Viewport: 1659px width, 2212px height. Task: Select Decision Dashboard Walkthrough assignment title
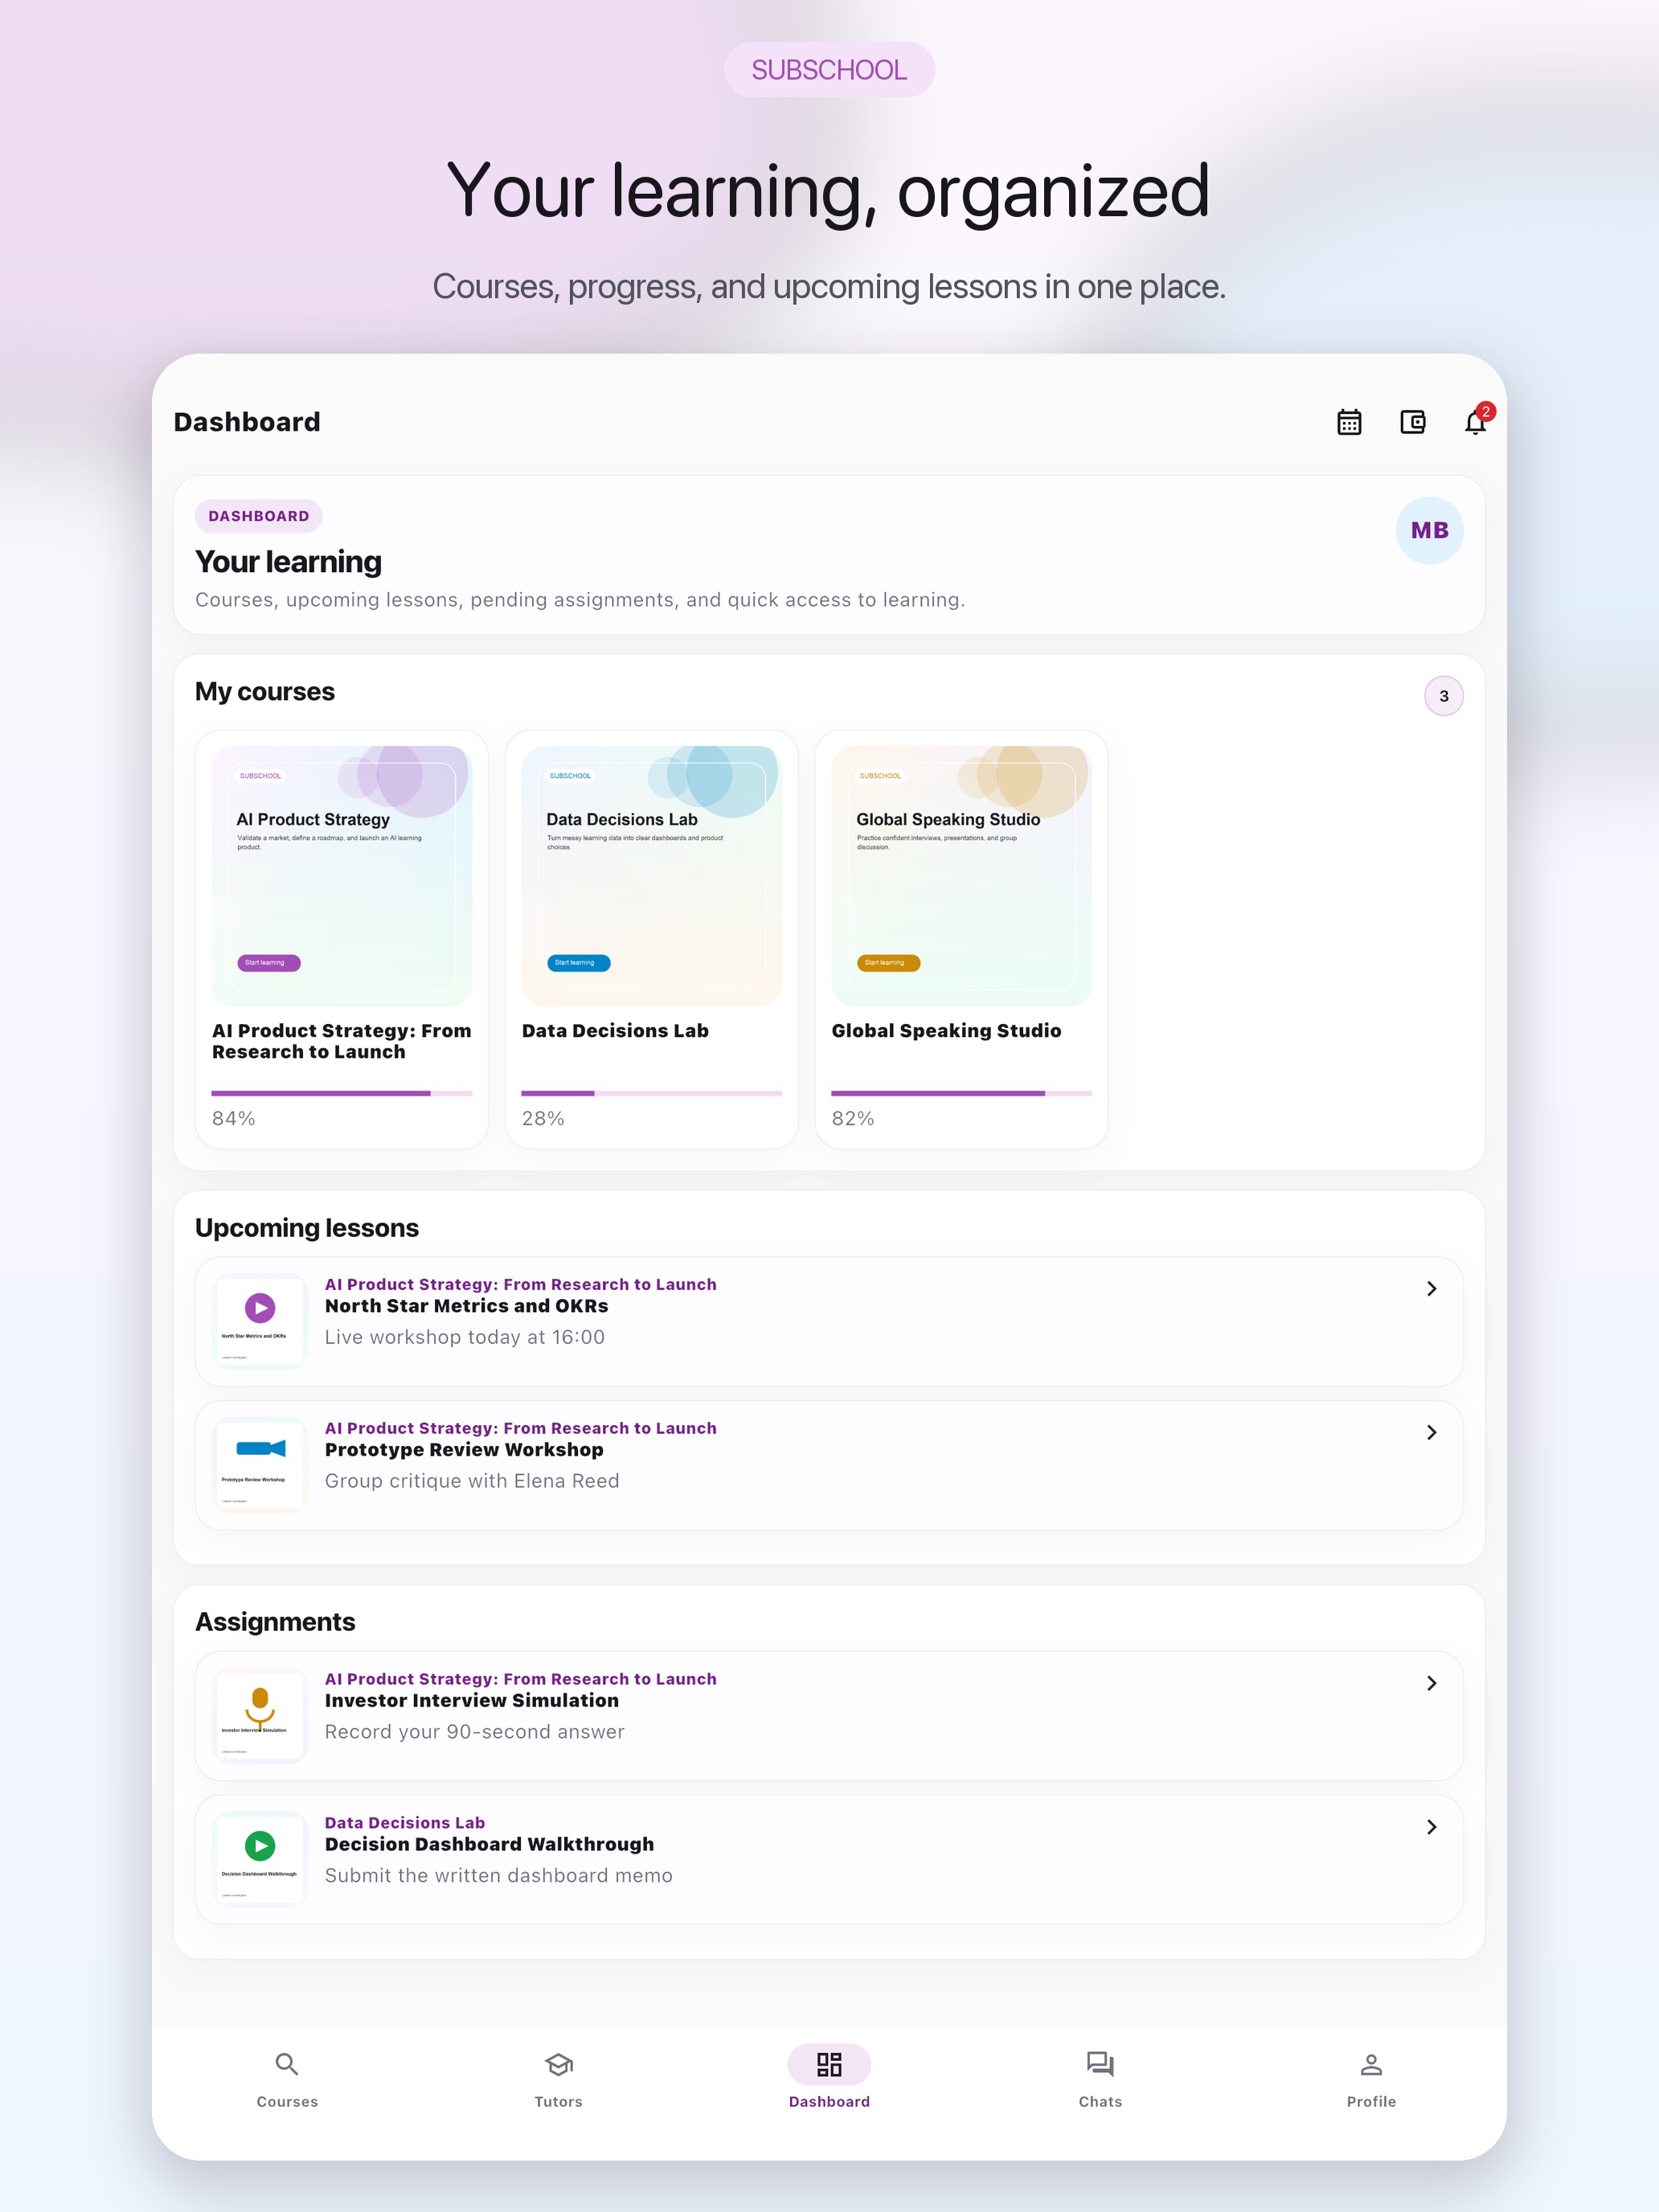[x=490, y=1845]
